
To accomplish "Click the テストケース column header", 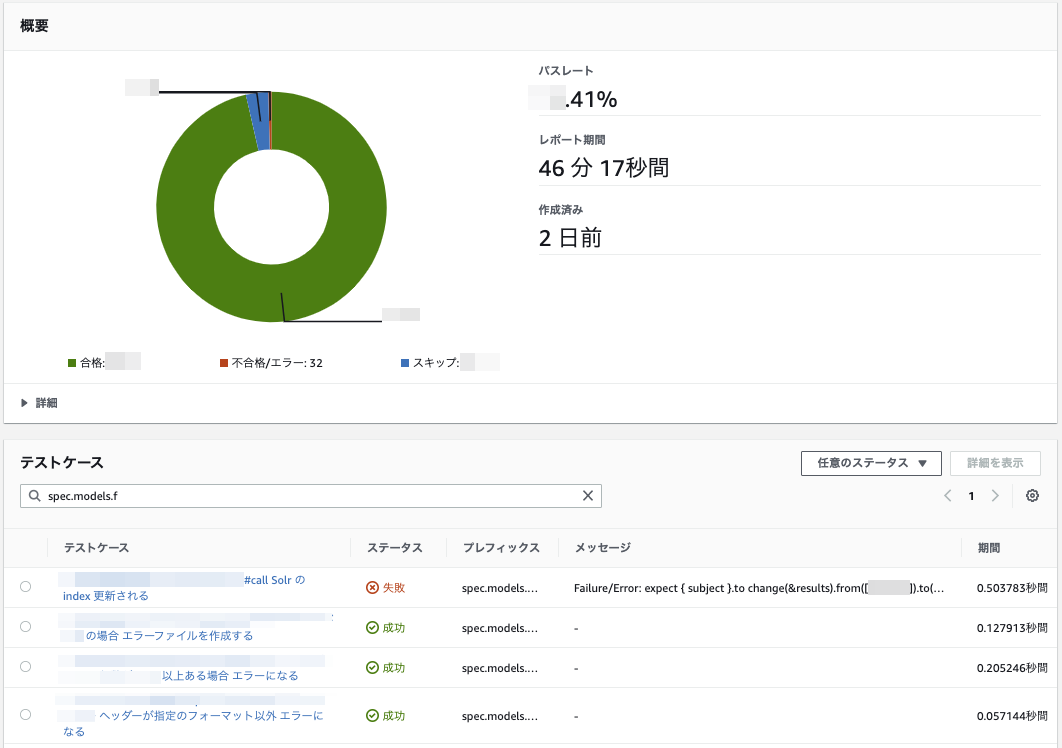I will click(96, 547).
